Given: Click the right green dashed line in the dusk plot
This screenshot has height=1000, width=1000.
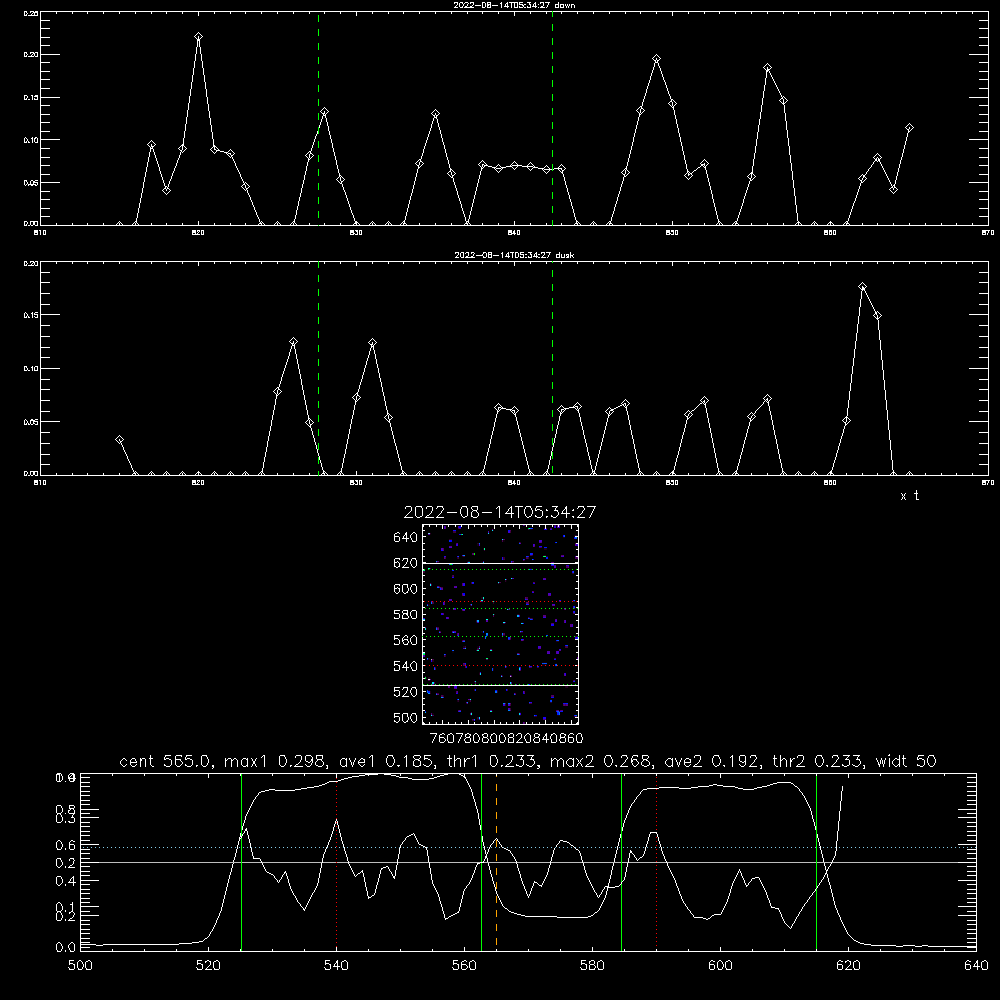Looking at the screenshot, I should pos(552,368).
